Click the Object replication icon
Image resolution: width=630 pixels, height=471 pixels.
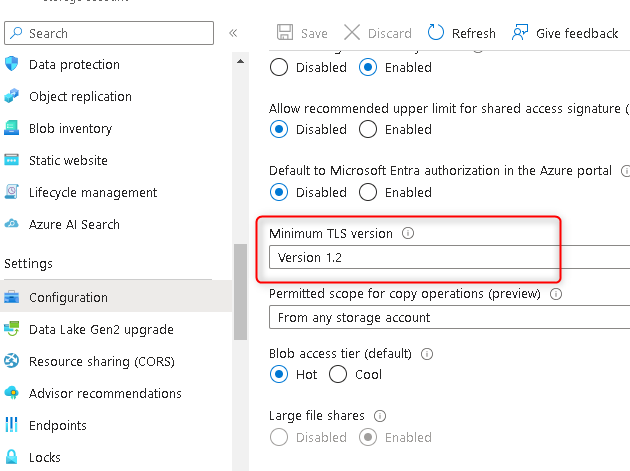click(12, 97)
